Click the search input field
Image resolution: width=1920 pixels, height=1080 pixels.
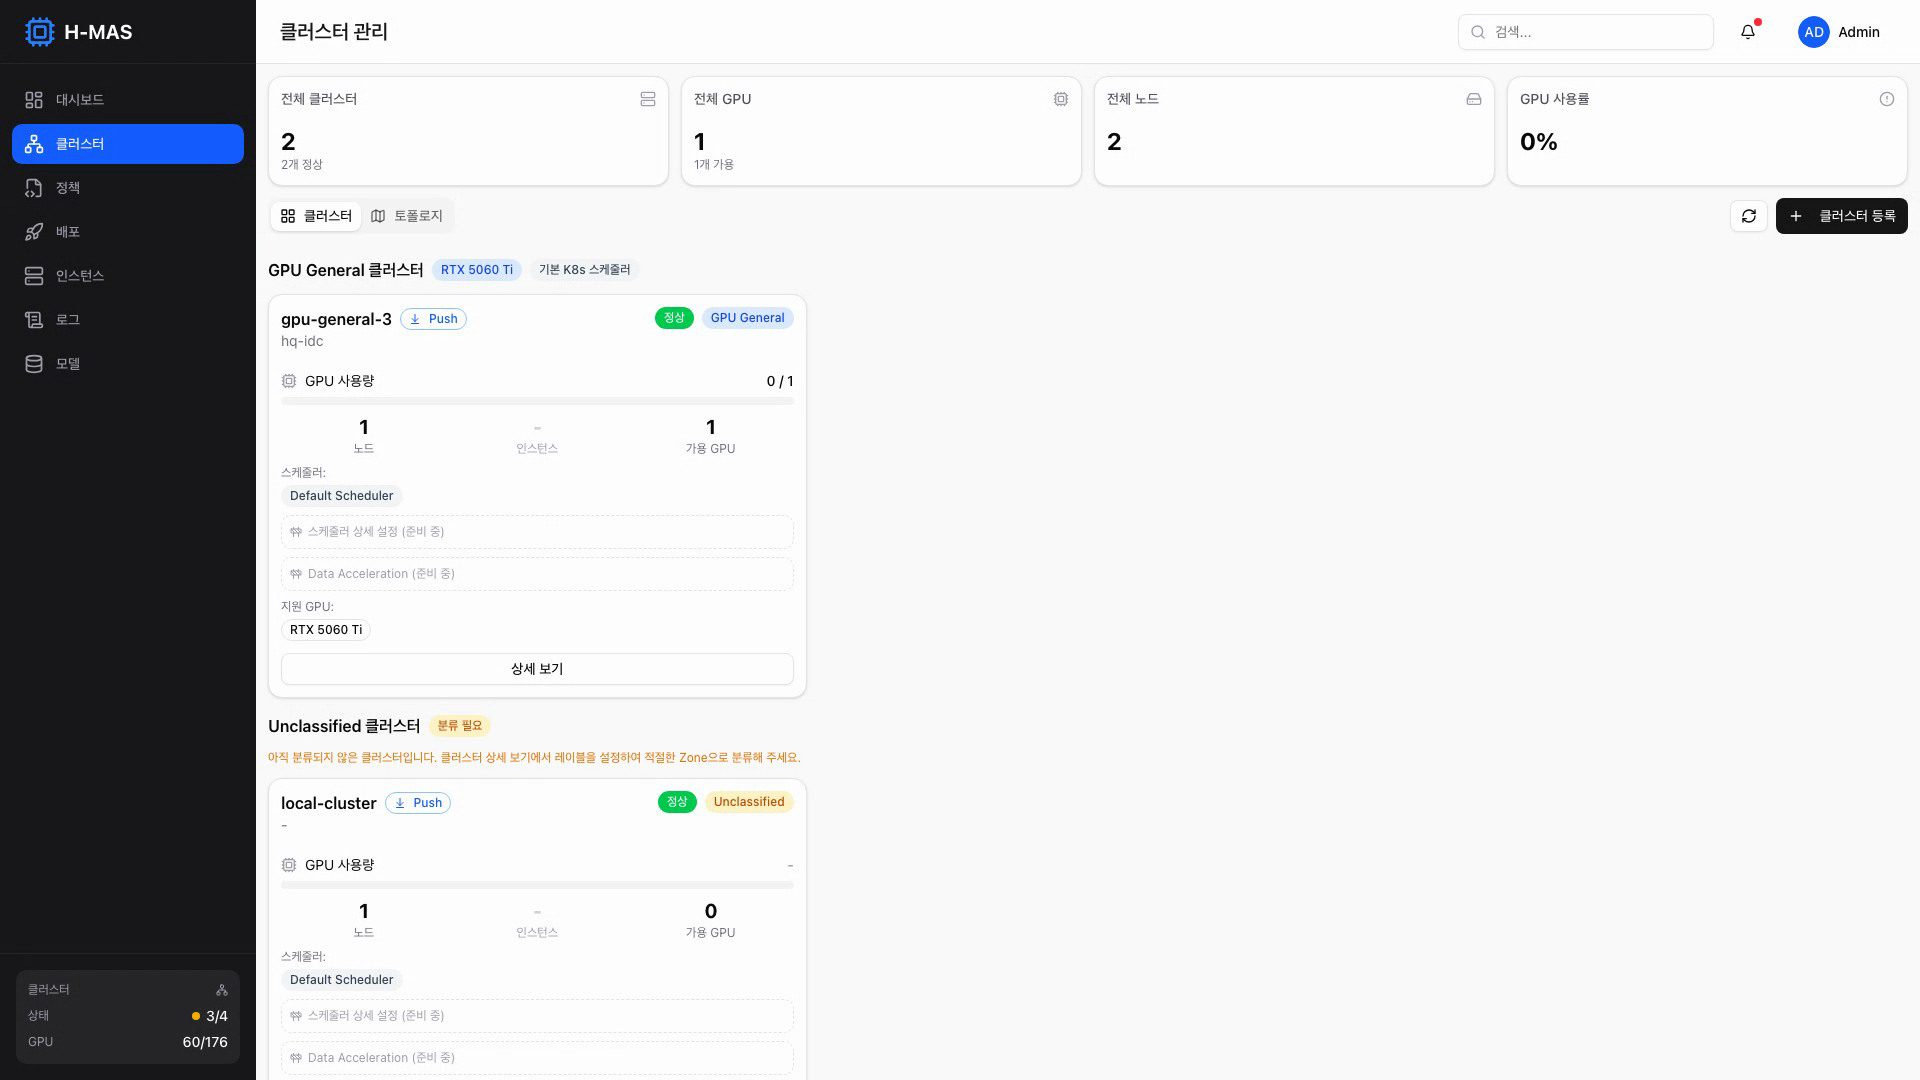coord(1585,32)
